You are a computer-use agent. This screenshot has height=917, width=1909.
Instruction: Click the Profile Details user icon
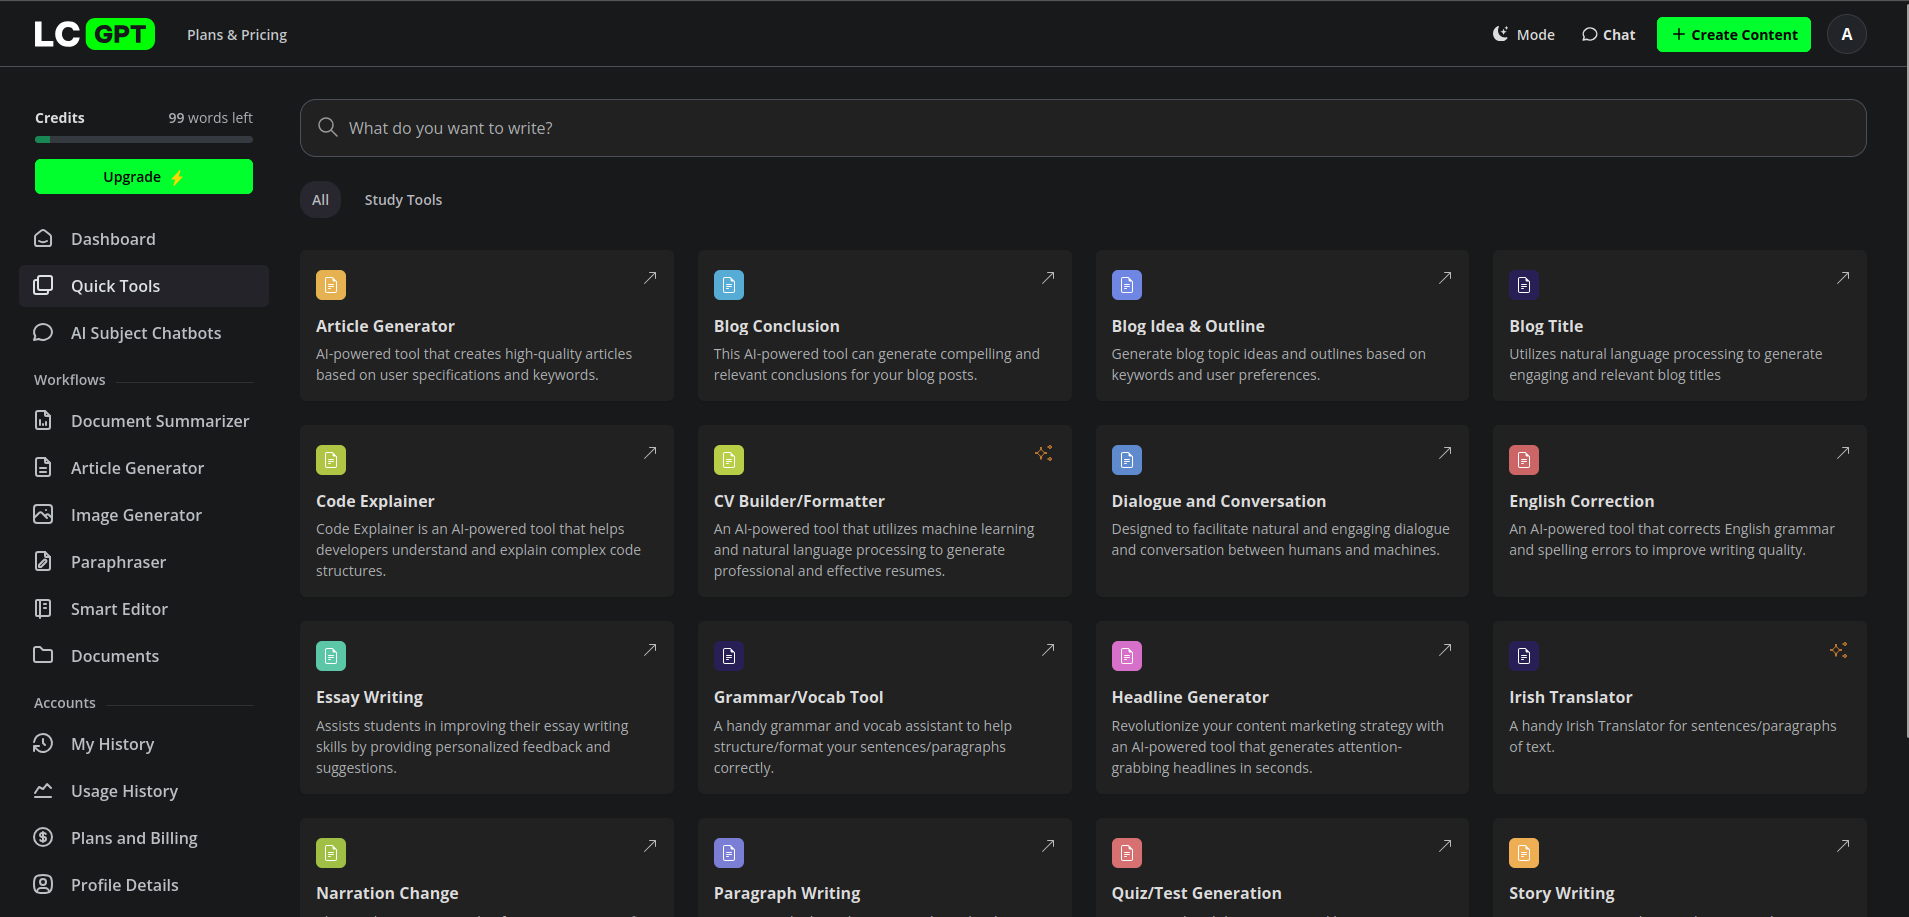point(43,885)
